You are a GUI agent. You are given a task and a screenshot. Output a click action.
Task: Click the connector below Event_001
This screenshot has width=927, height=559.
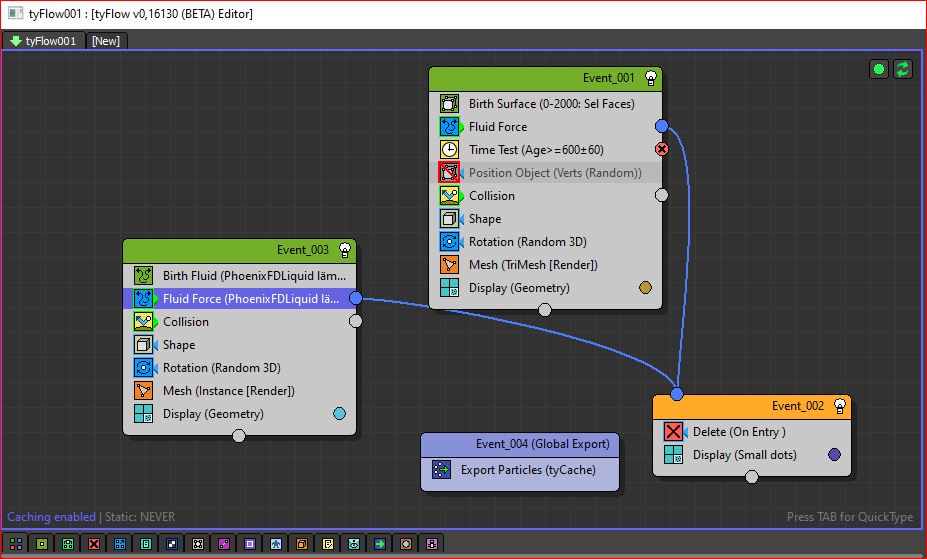point(544,310)
